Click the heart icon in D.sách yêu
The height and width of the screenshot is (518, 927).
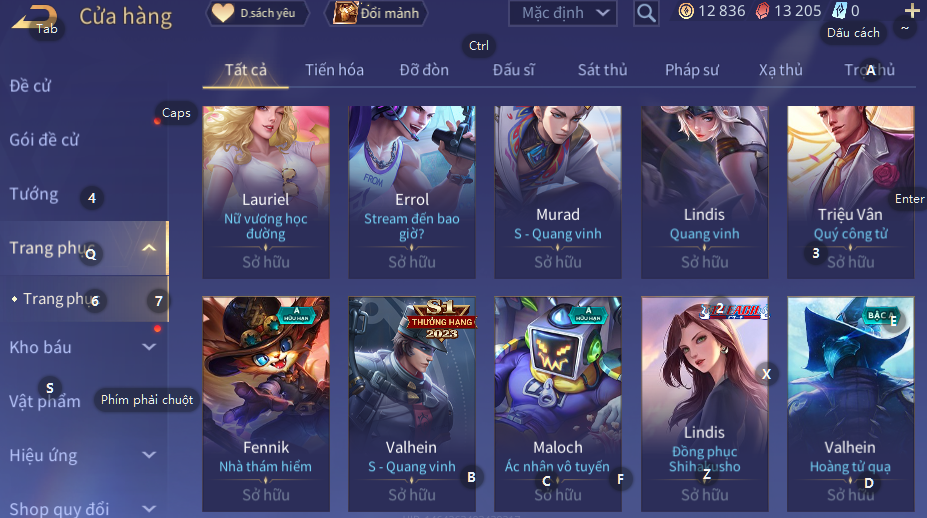tap(223, 13)
